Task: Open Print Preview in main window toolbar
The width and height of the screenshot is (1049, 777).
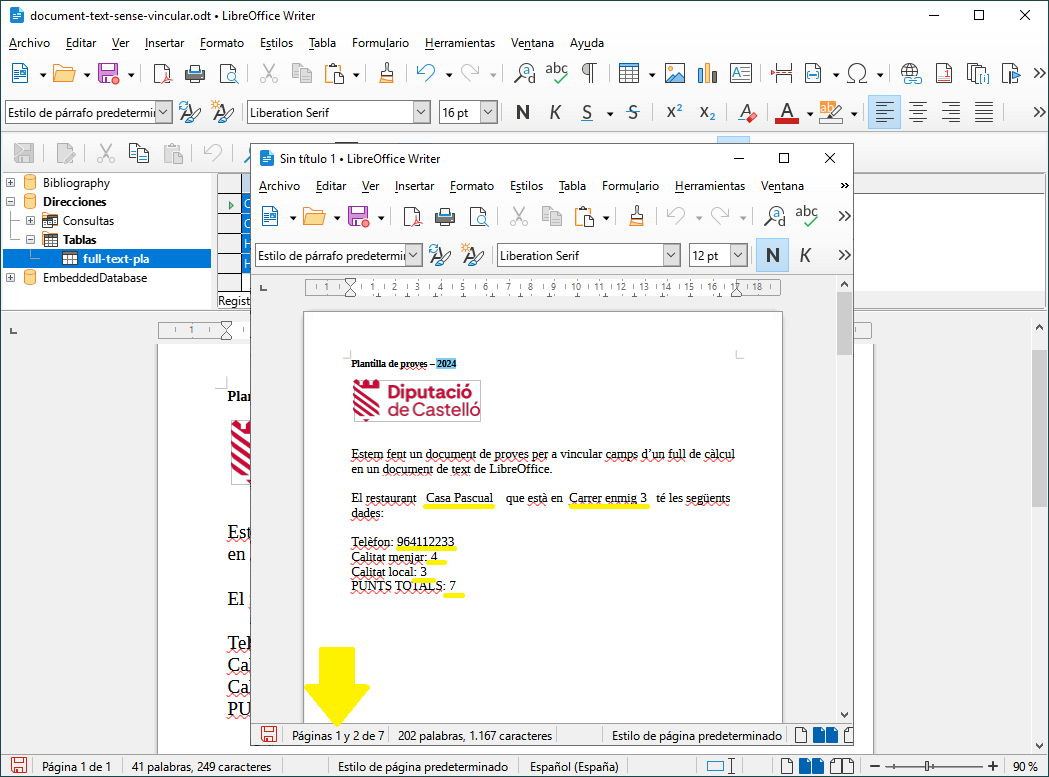Action: tap(229, 73)
